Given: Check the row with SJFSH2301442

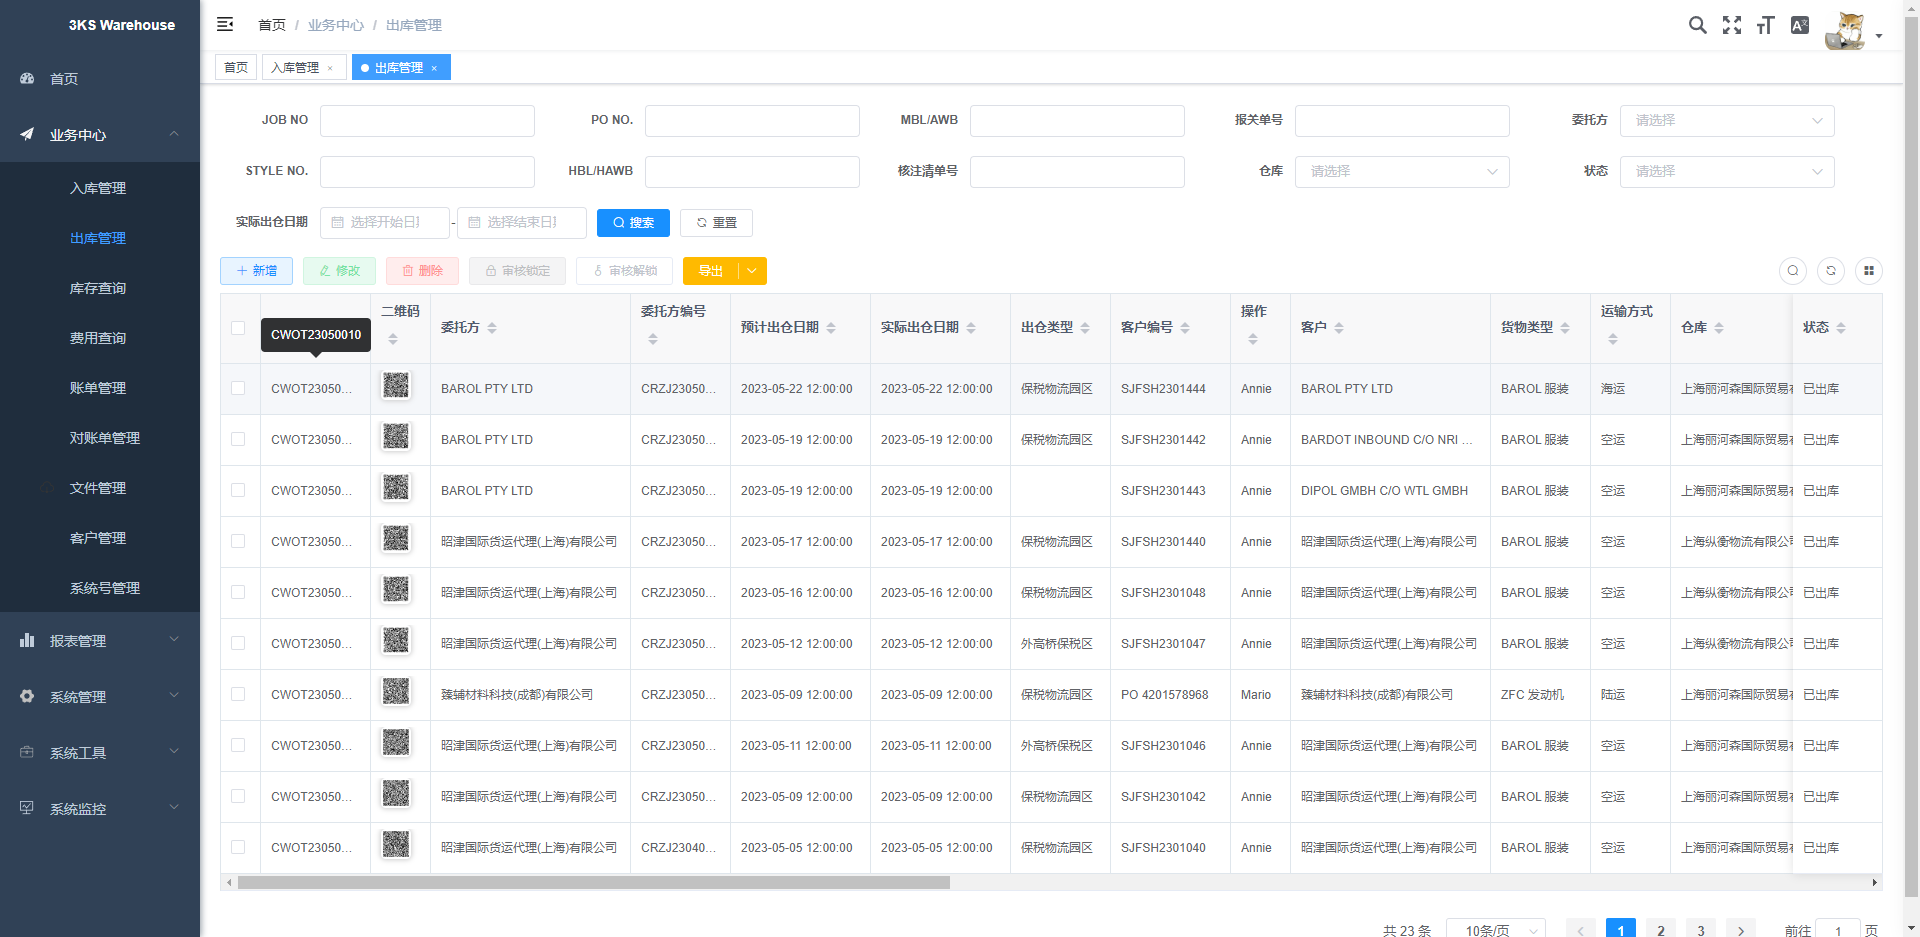Looking at the screenshot, I should (238, 439).
